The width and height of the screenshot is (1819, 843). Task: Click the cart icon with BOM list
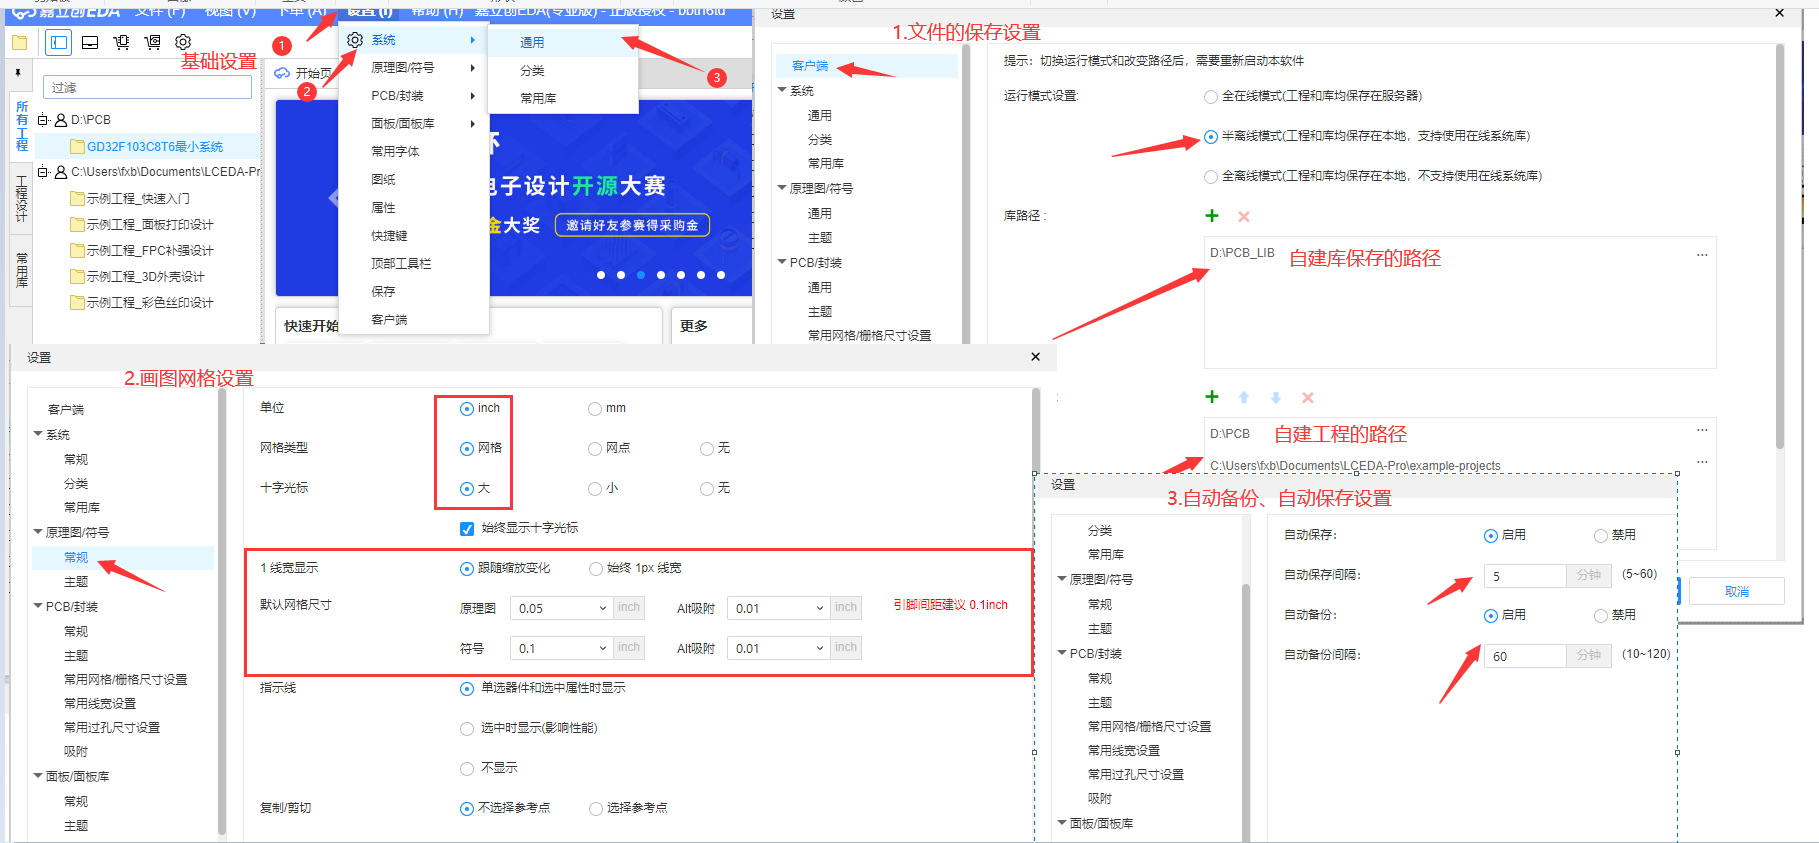coord(152,42)
